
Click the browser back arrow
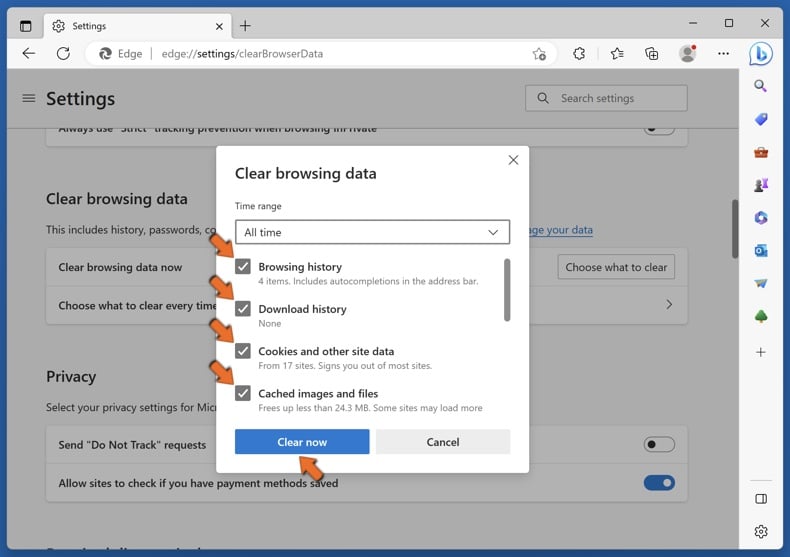coord(29,53)
